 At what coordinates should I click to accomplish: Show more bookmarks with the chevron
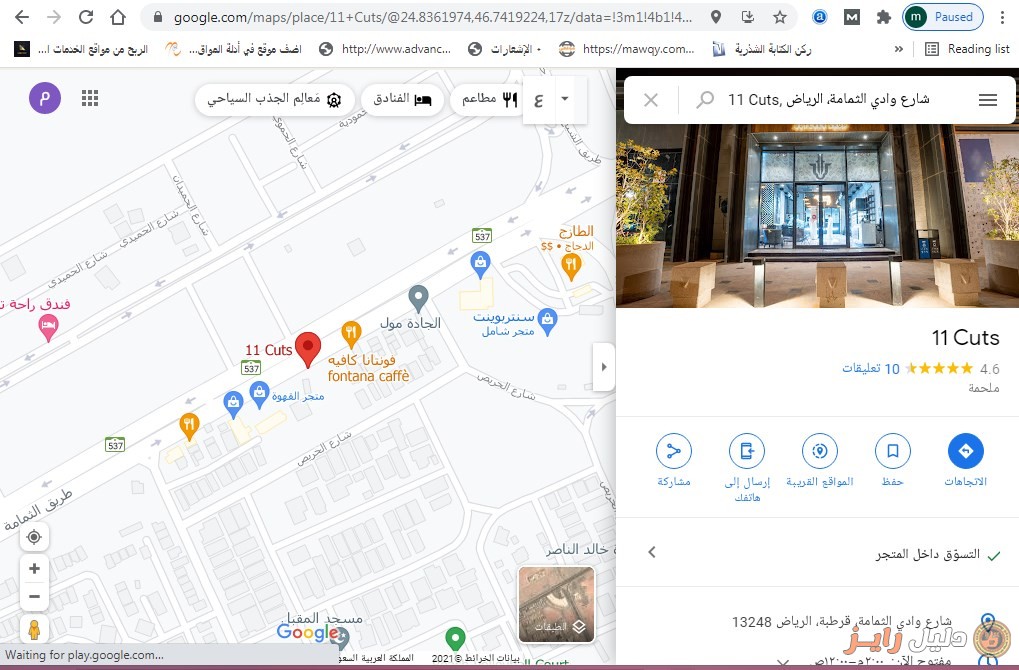click(x=899, y=49)
